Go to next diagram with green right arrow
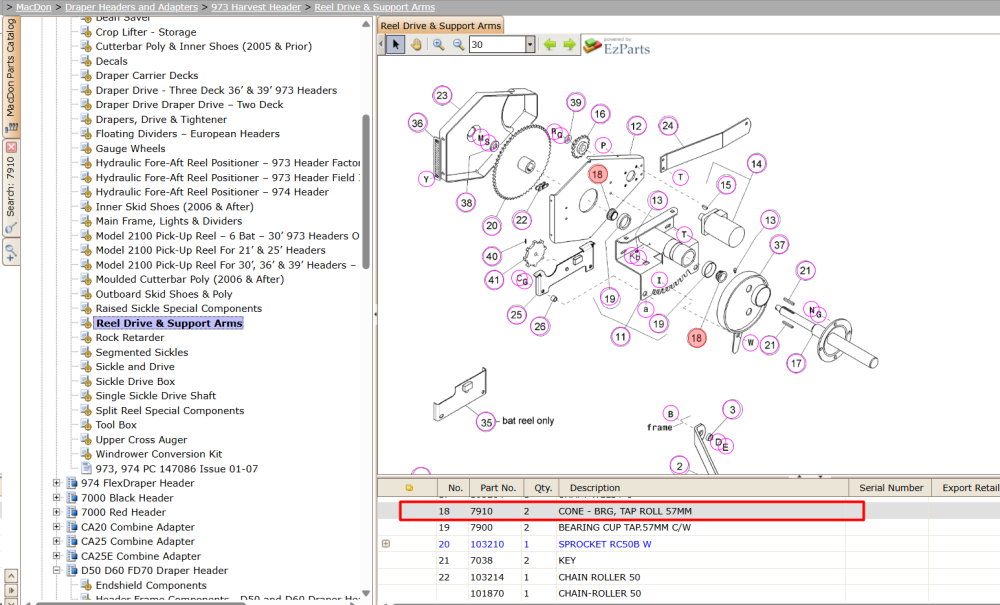 pyautogui.click(x=569, y=45)
